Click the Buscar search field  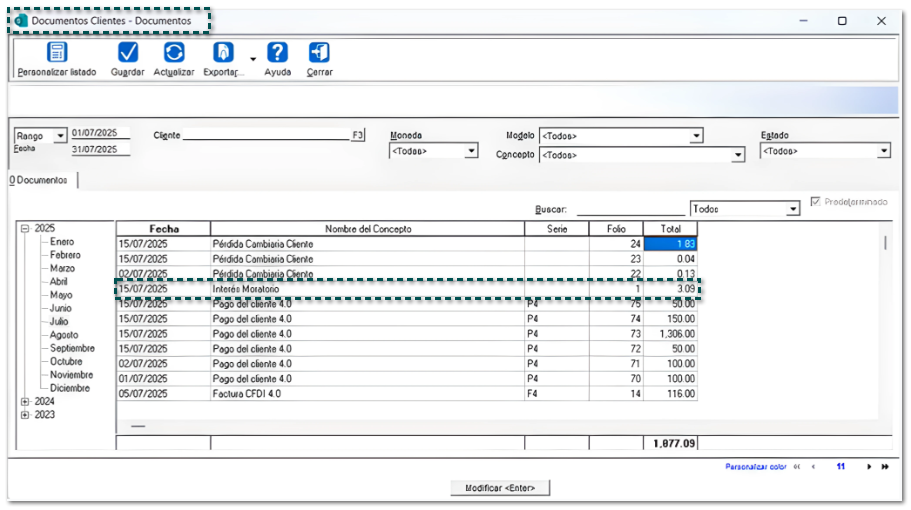629,210
